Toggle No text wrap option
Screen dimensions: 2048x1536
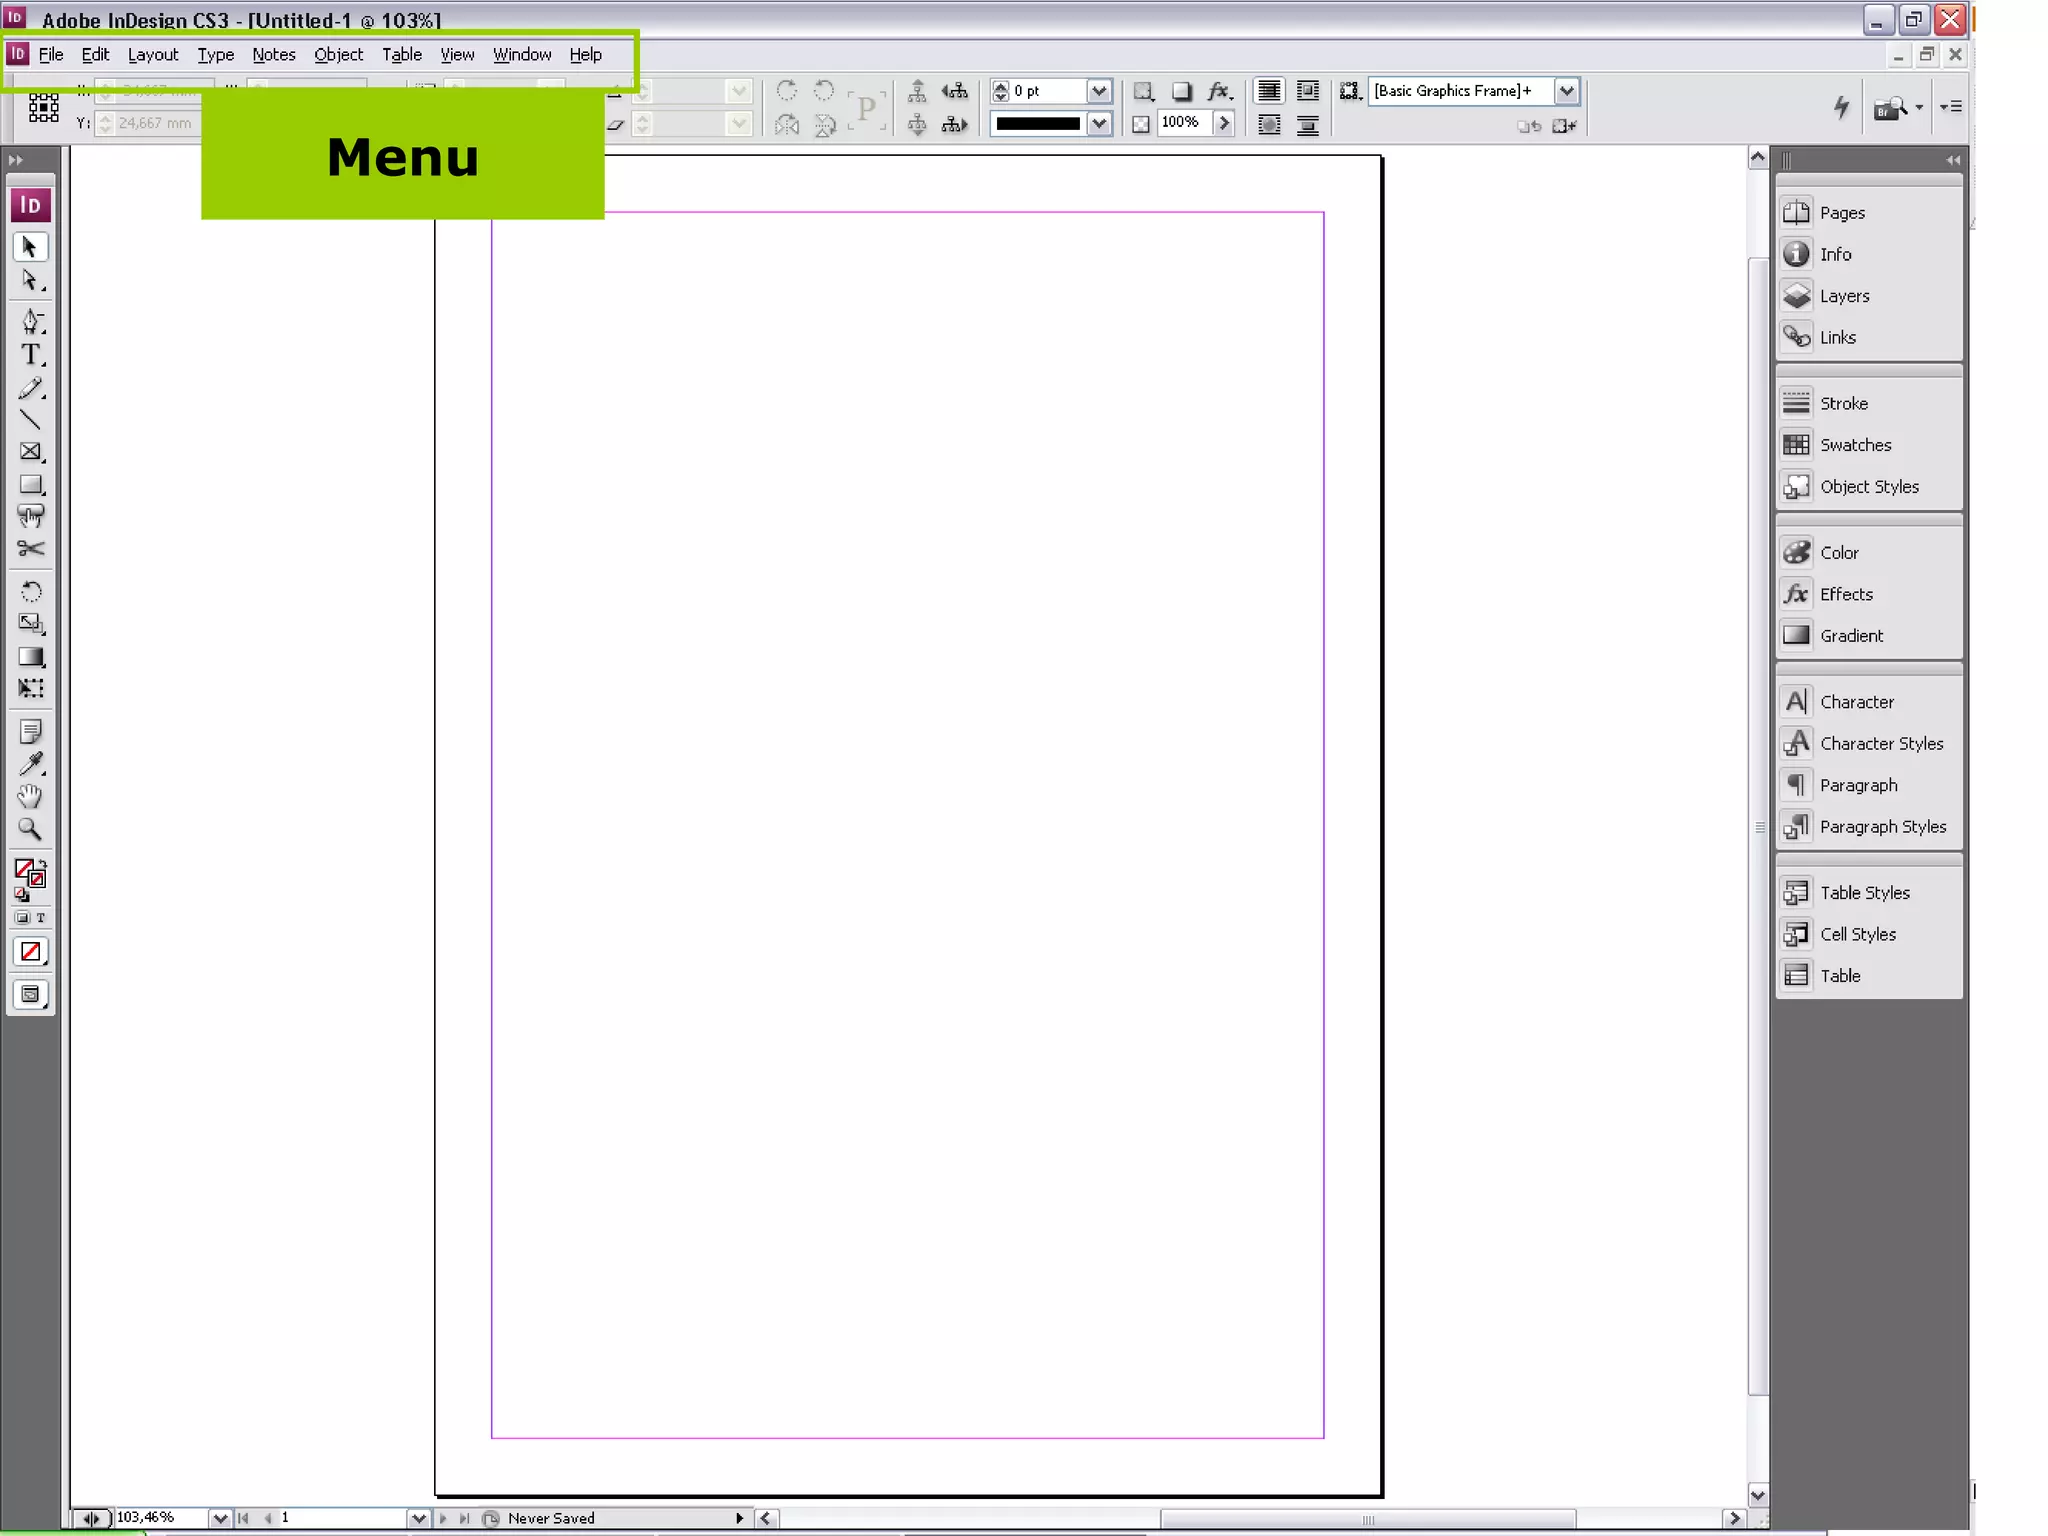(1269, 92)
